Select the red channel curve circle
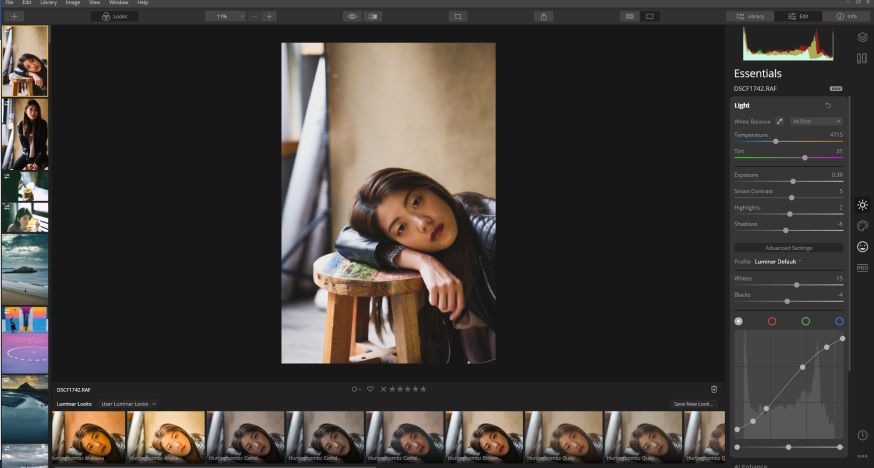Image resolution: width=874 pixels, height=468 pixels. [x=772, y=321]
